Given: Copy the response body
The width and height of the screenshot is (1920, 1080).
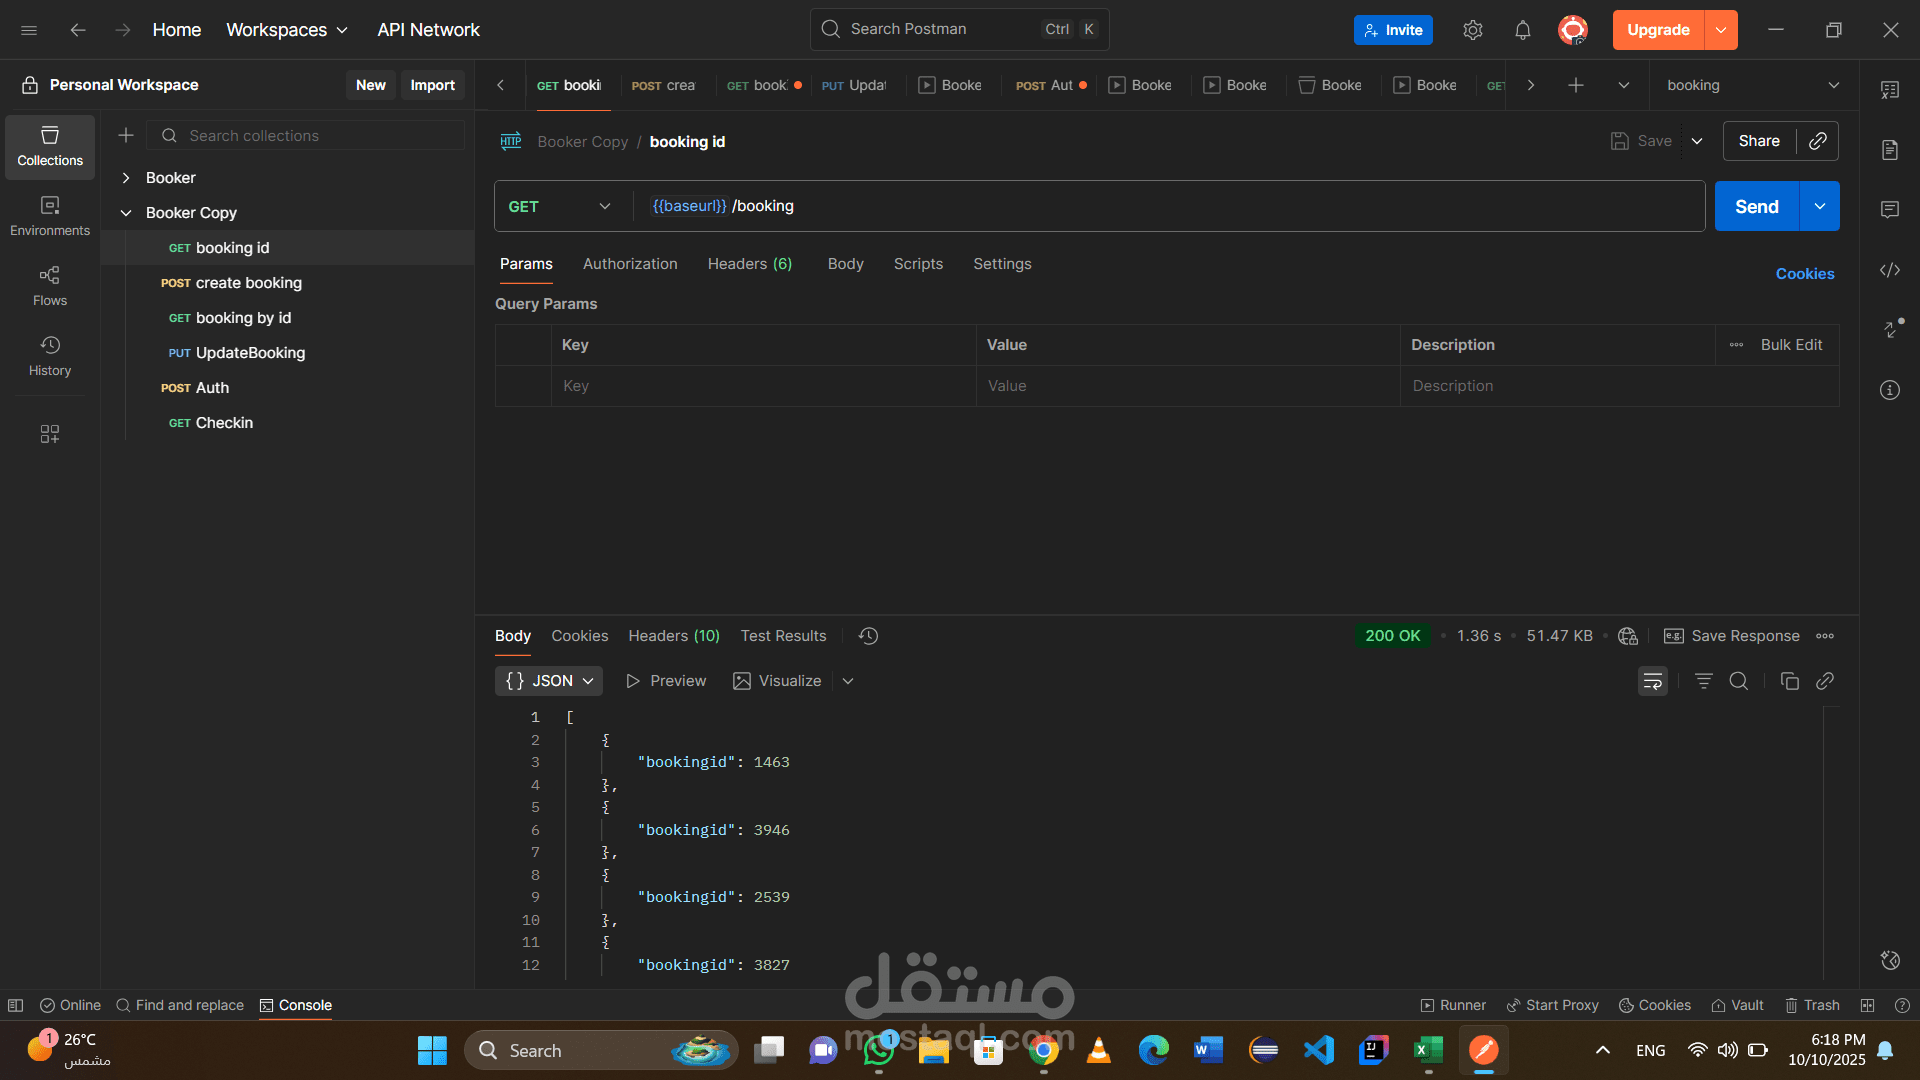Looking at the screenshot, I should click(x=1789, y=680).
